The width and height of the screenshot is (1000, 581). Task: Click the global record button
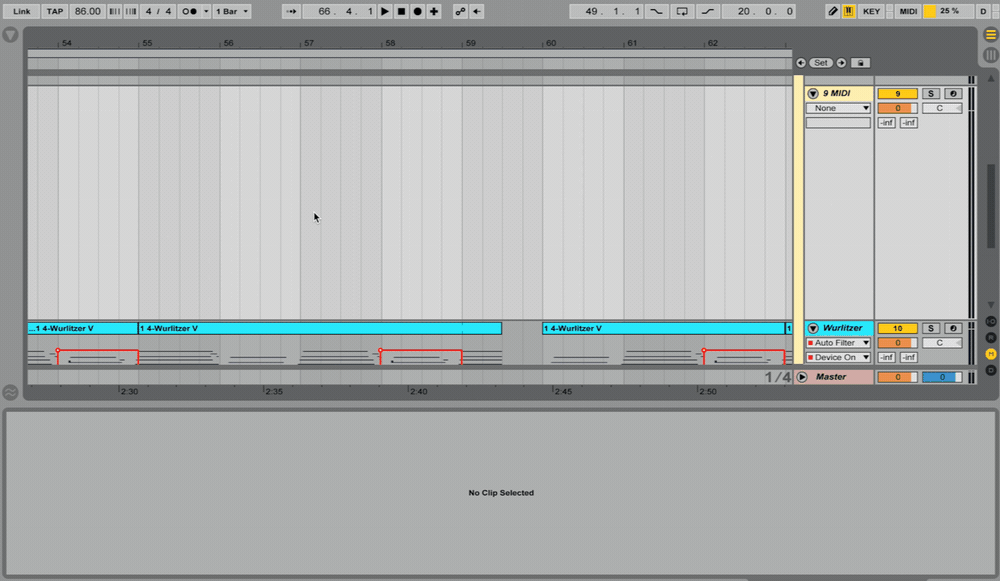tap(417, 11)
